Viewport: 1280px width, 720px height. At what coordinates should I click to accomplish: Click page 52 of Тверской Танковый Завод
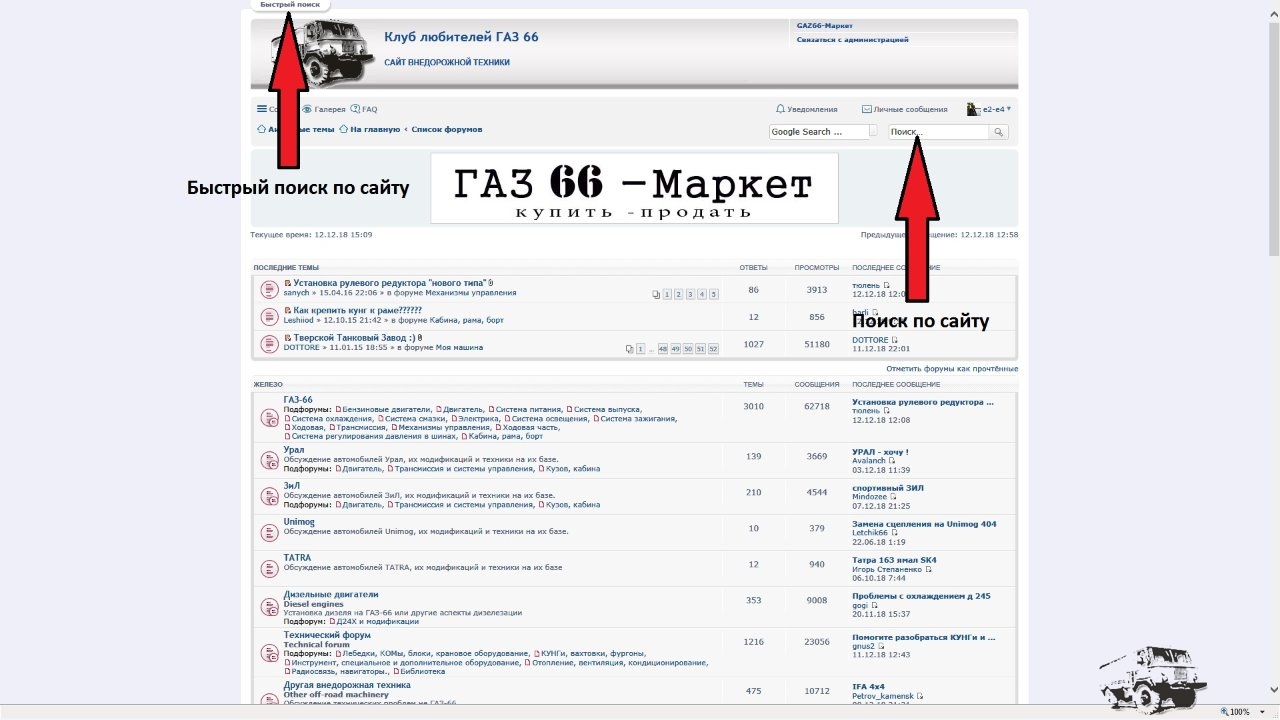click(x=713, y=349)
